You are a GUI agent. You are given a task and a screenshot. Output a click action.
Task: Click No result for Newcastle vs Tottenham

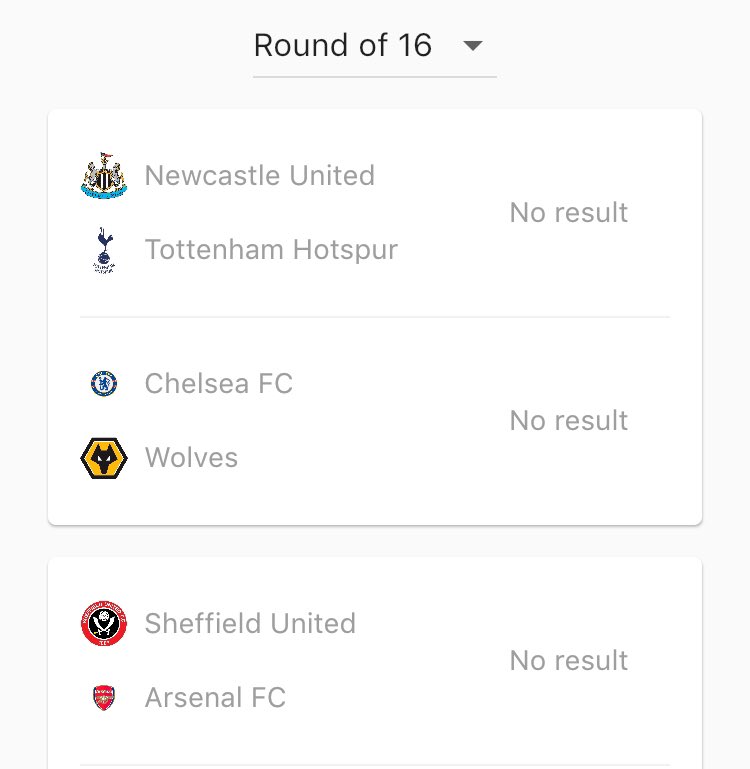pyautogui.click(x=568, y=213)
